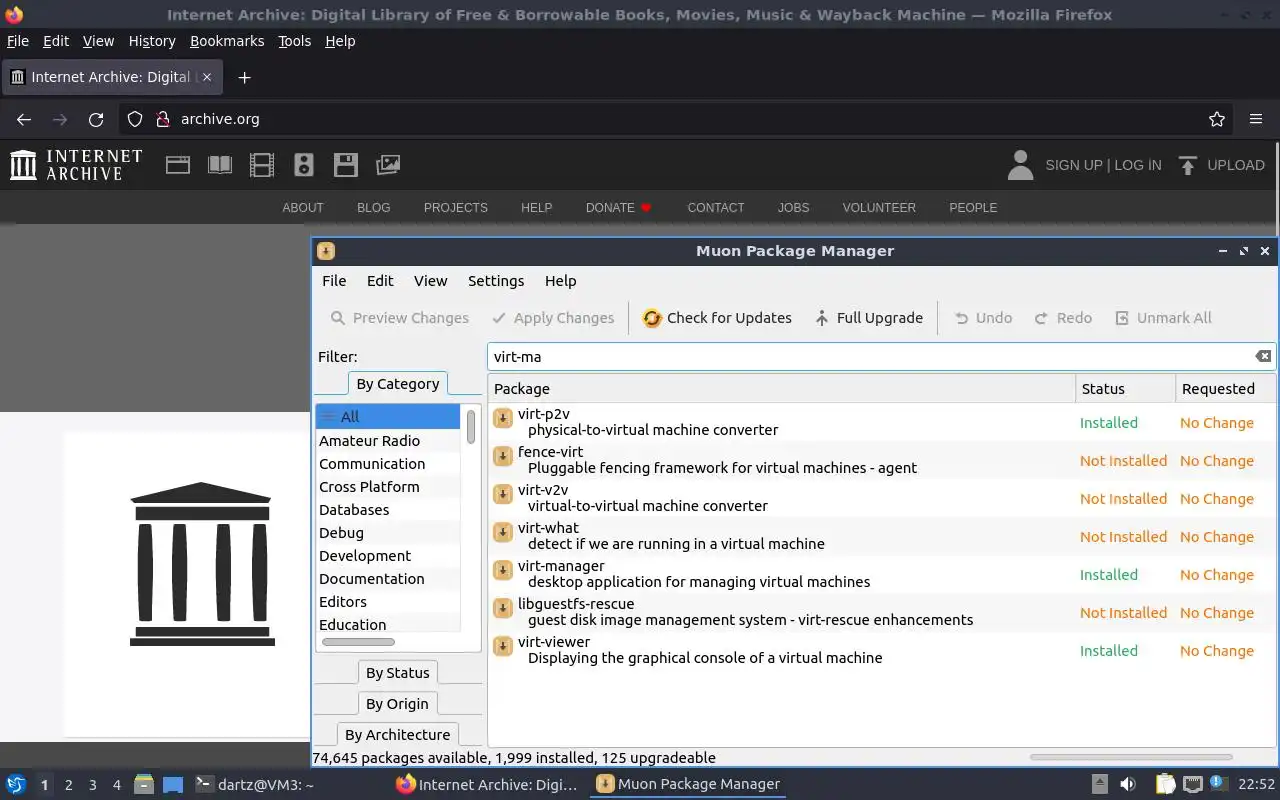Click the Full Upgrade toolbar button
Viewport: 1280px width, 800px height.
(867, 318)
